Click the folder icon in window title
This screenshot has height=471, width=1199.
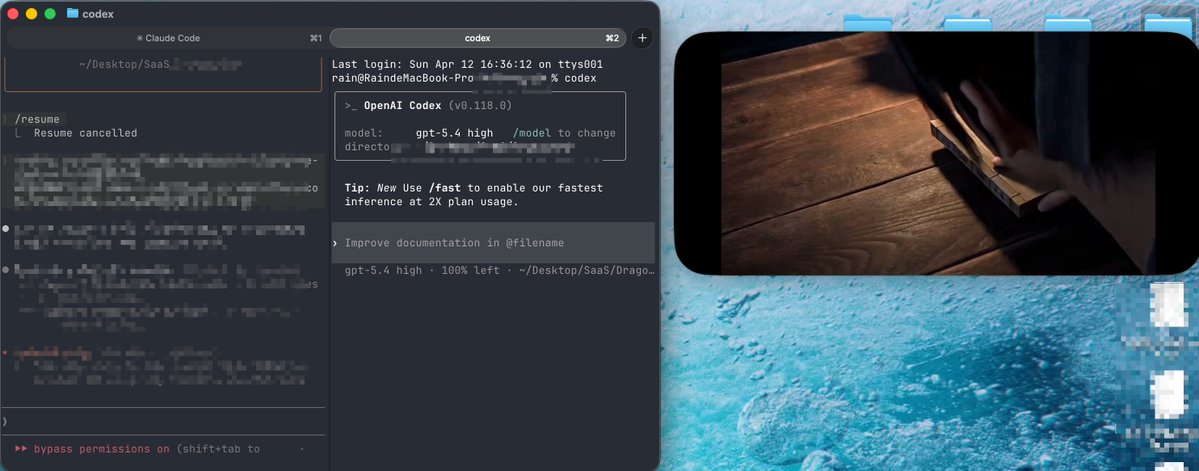pyautogui.click(x=73, y=14)
